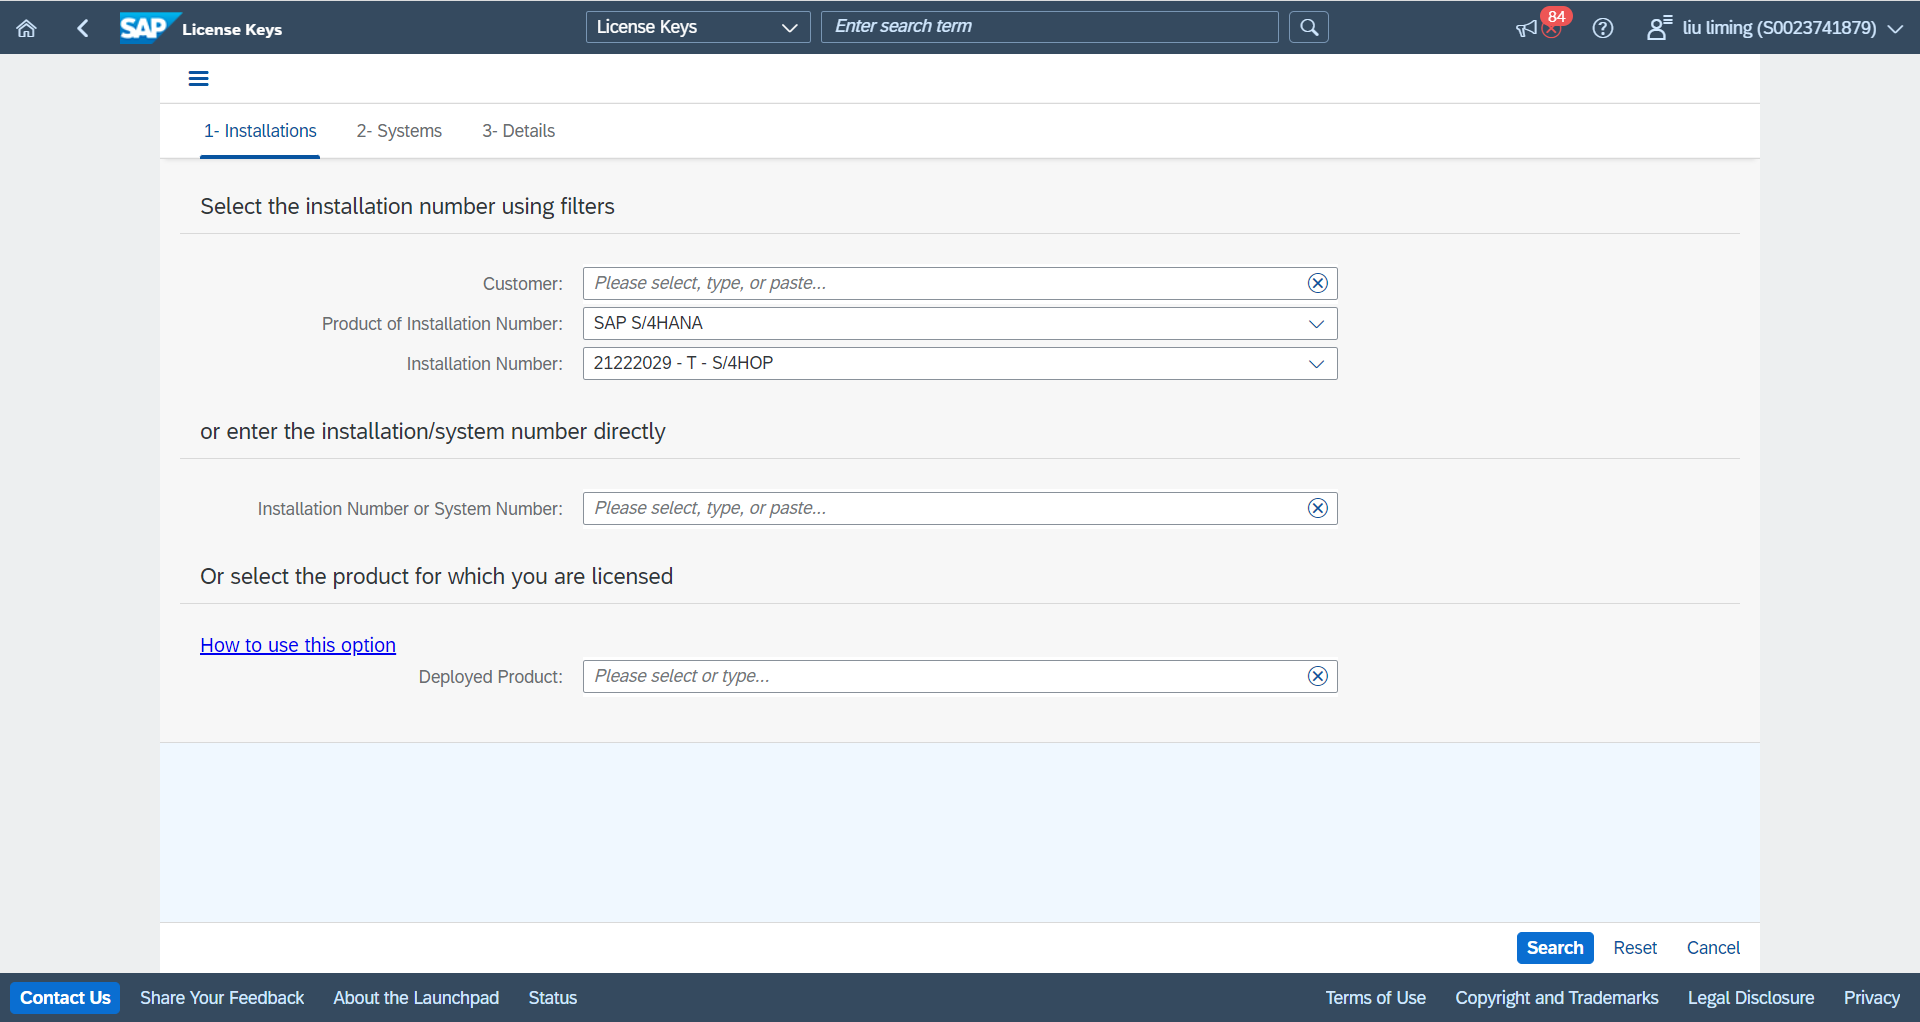This screenshot has width=1920, height=1022.
Task: Click the Contact Us button
Action: tap(65, 998)
